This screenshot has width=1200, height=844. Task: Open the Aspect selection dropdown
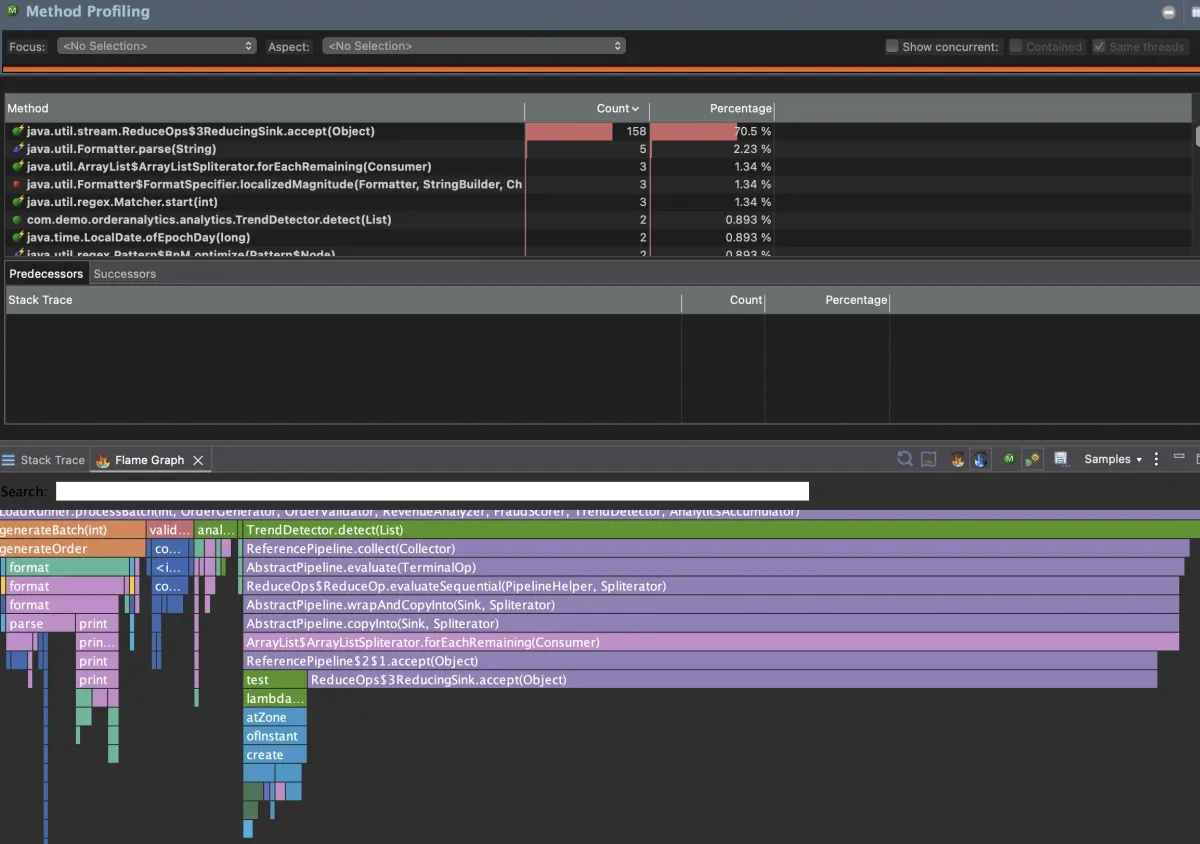click(473, 45)
